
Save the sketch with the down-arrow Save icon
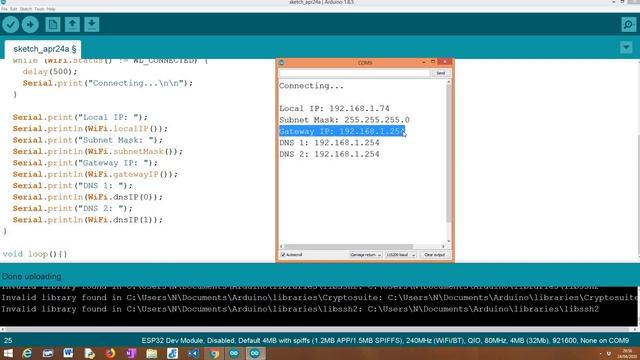[92, 24]
